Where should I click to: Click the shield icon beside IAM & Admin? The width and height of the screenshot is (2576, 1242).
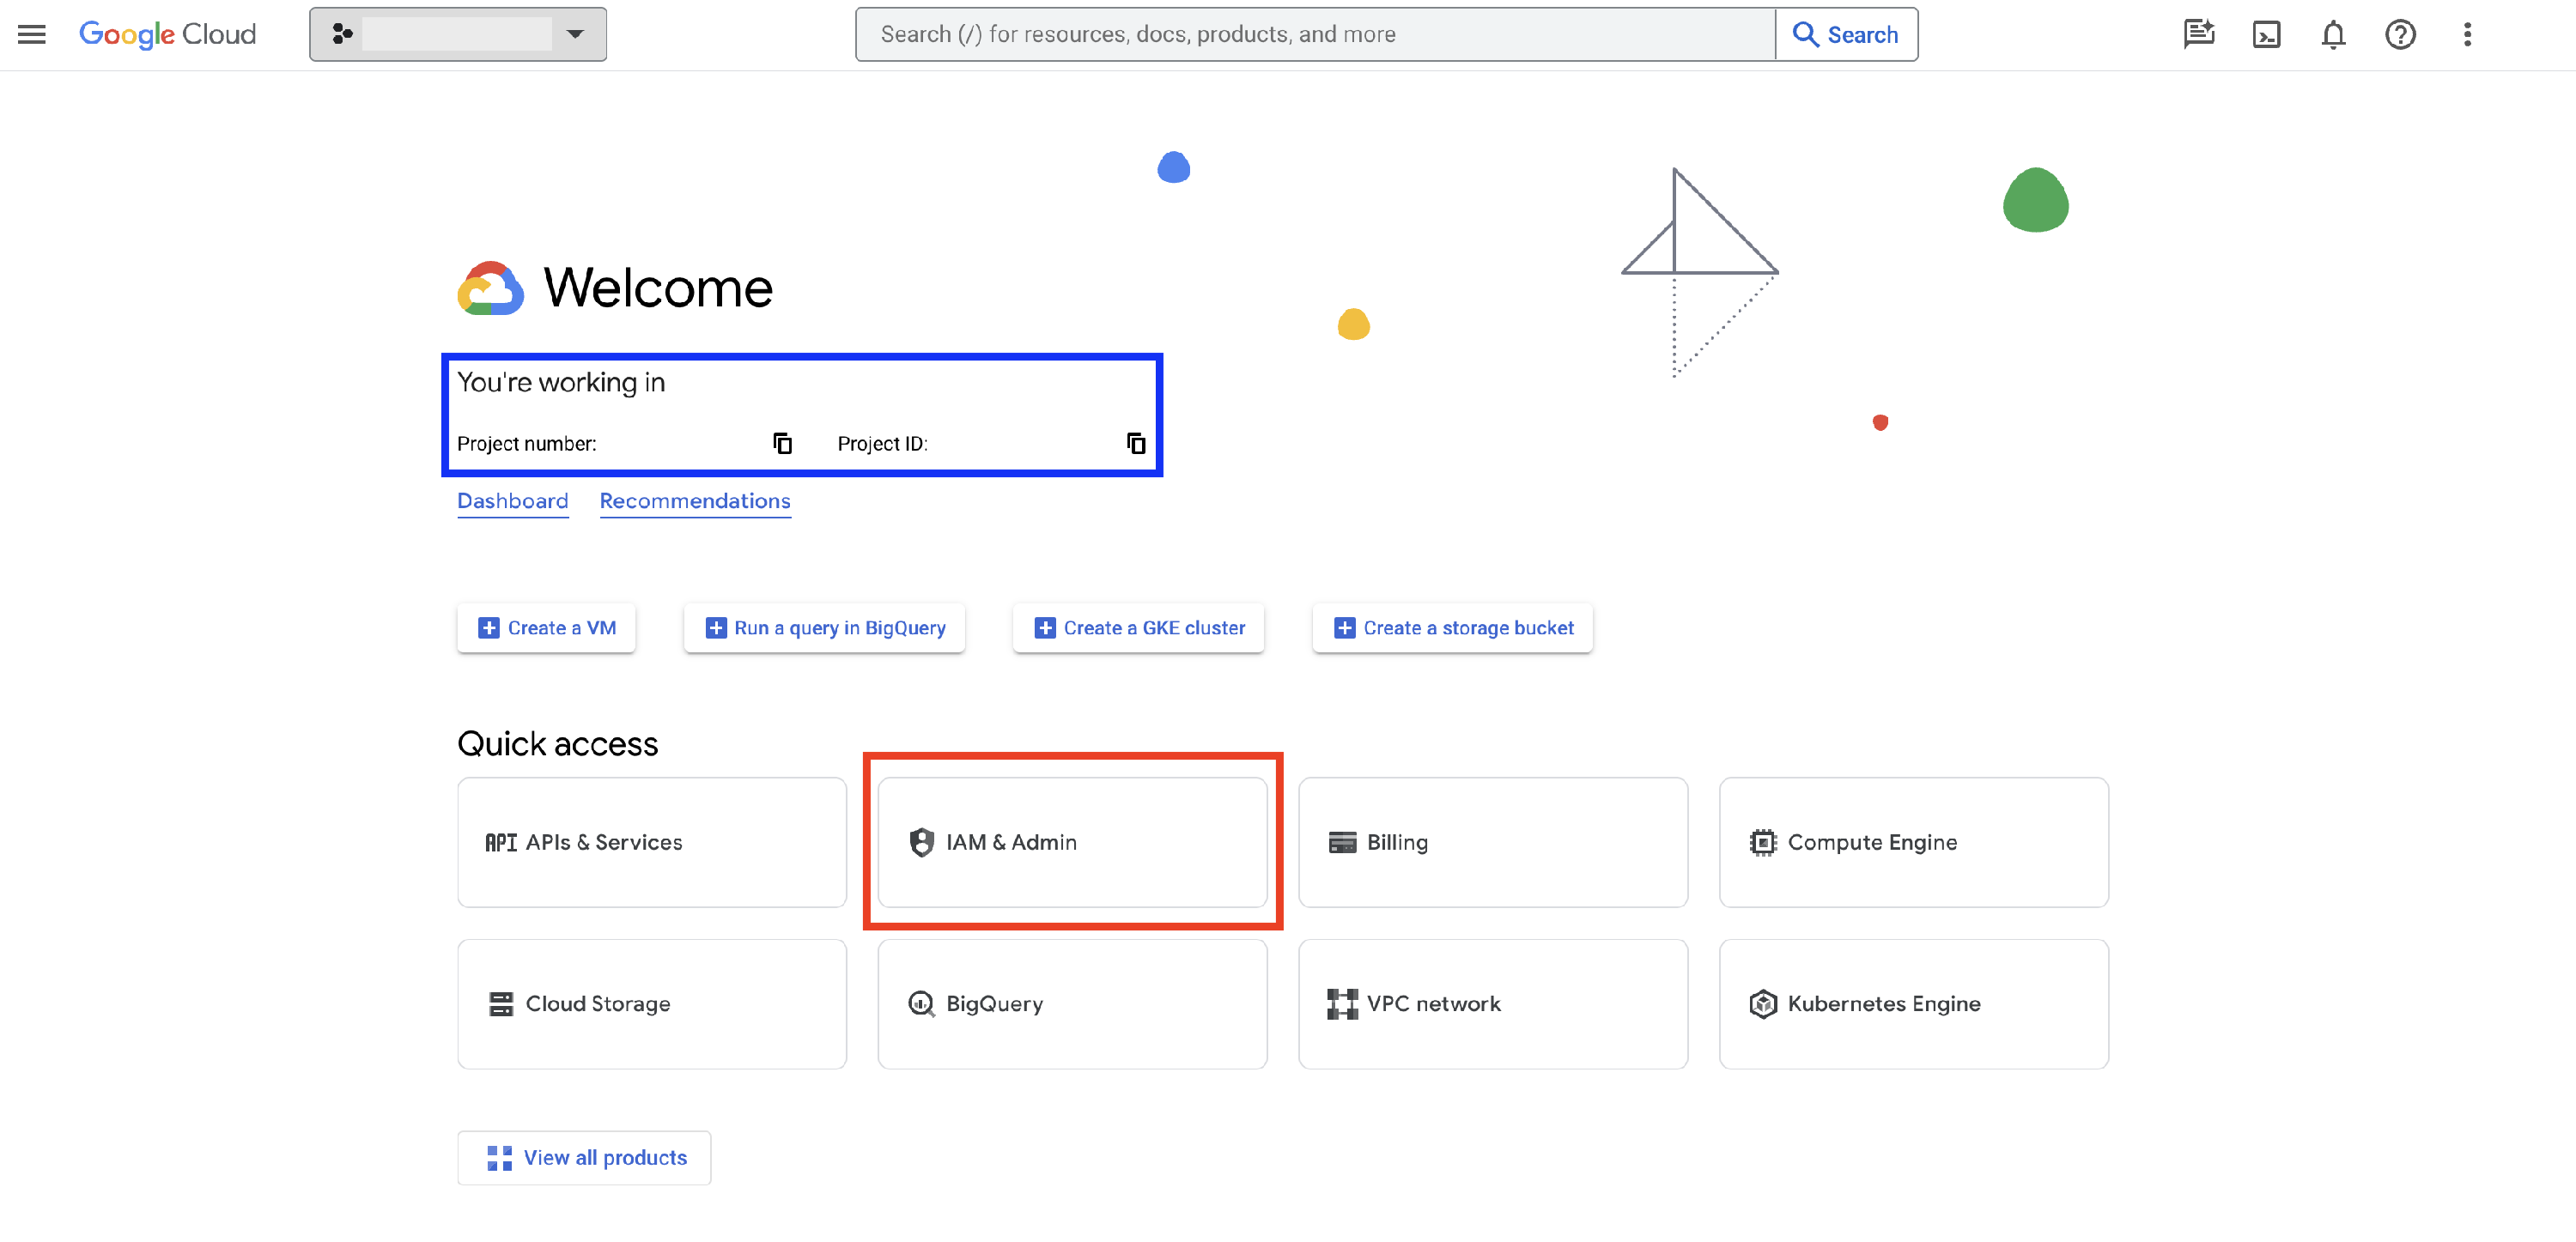point(921,842)
